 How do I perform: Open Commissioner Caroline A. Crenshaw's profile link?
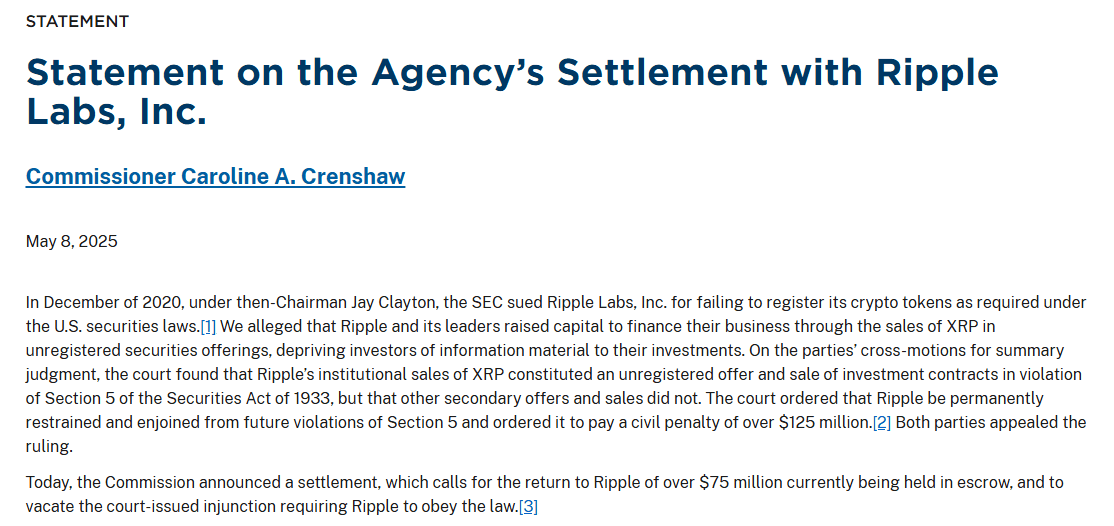point(215,177)
